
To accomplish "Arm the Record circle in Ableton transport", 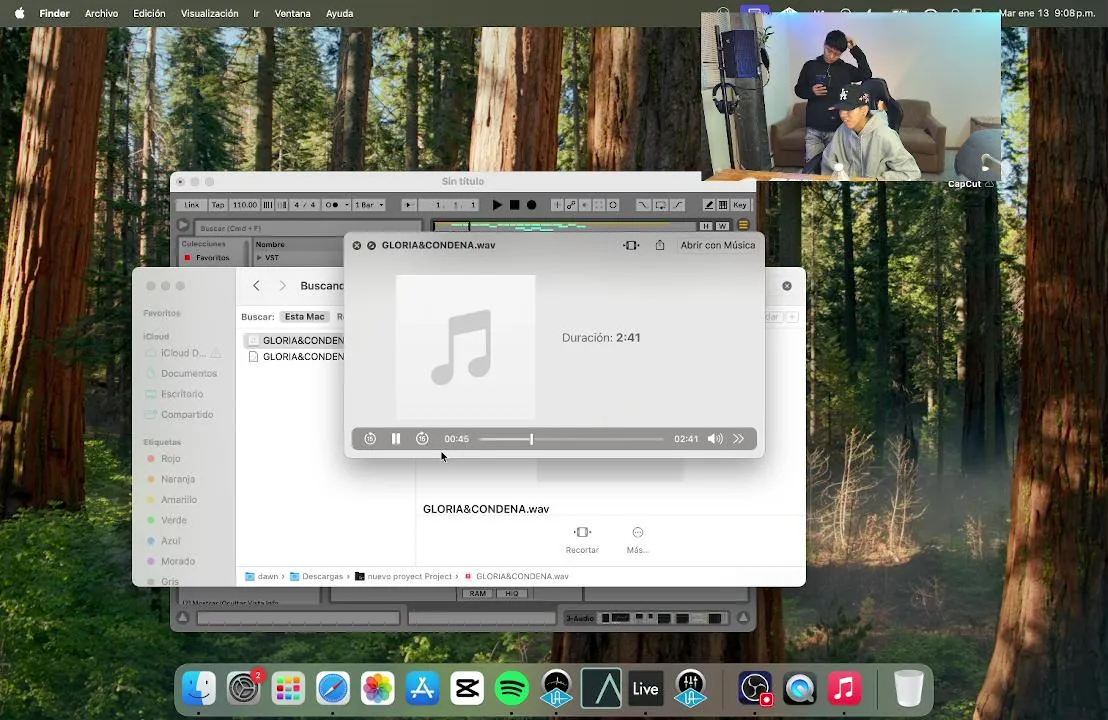I will 531,205.
